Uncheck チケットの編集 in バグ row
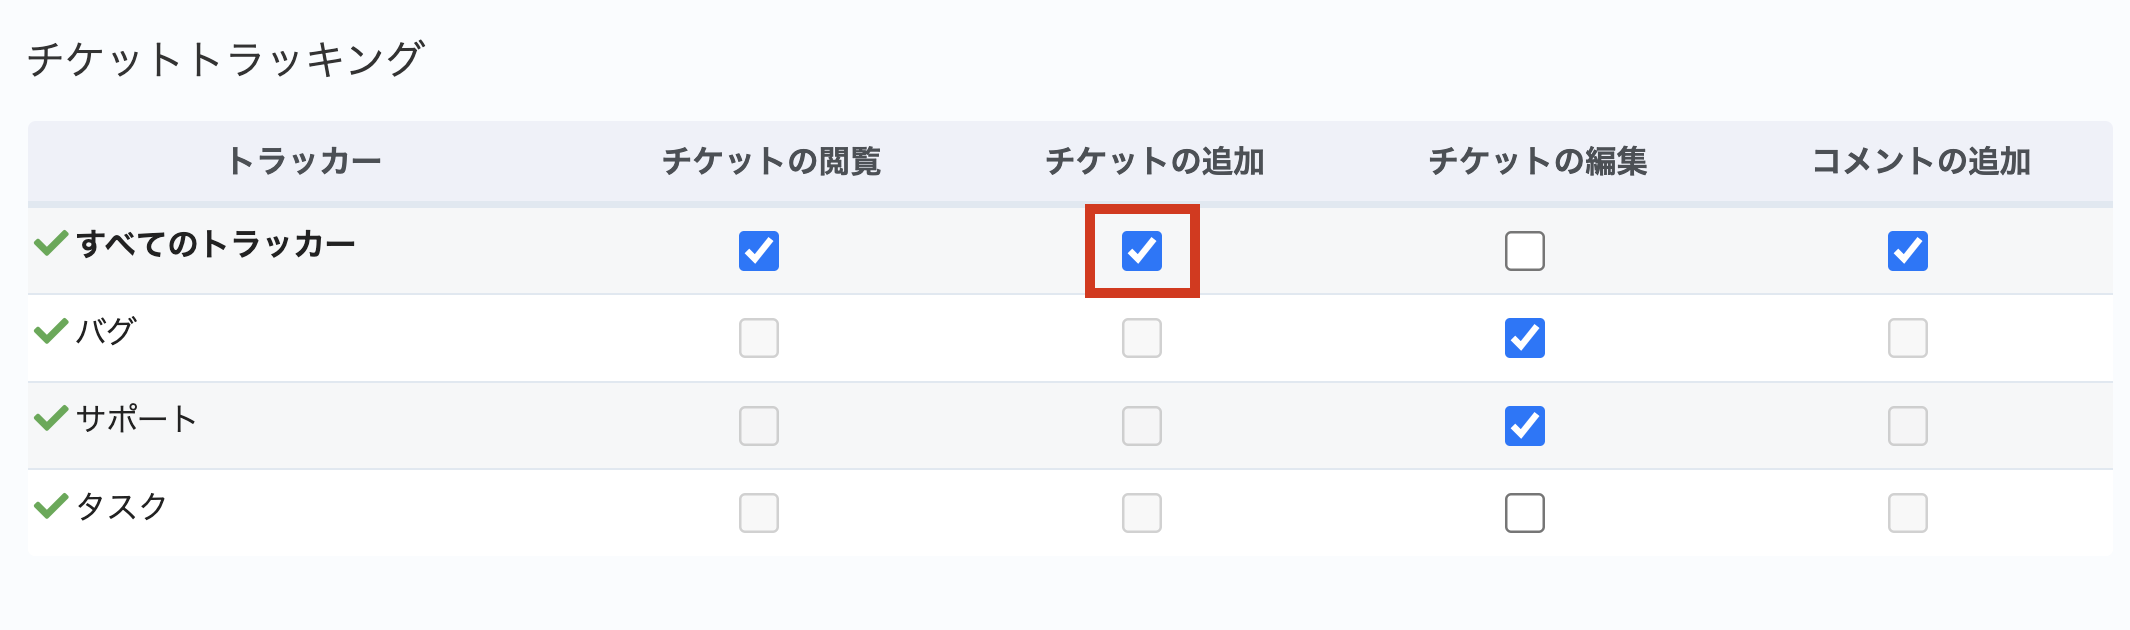 1525,338
